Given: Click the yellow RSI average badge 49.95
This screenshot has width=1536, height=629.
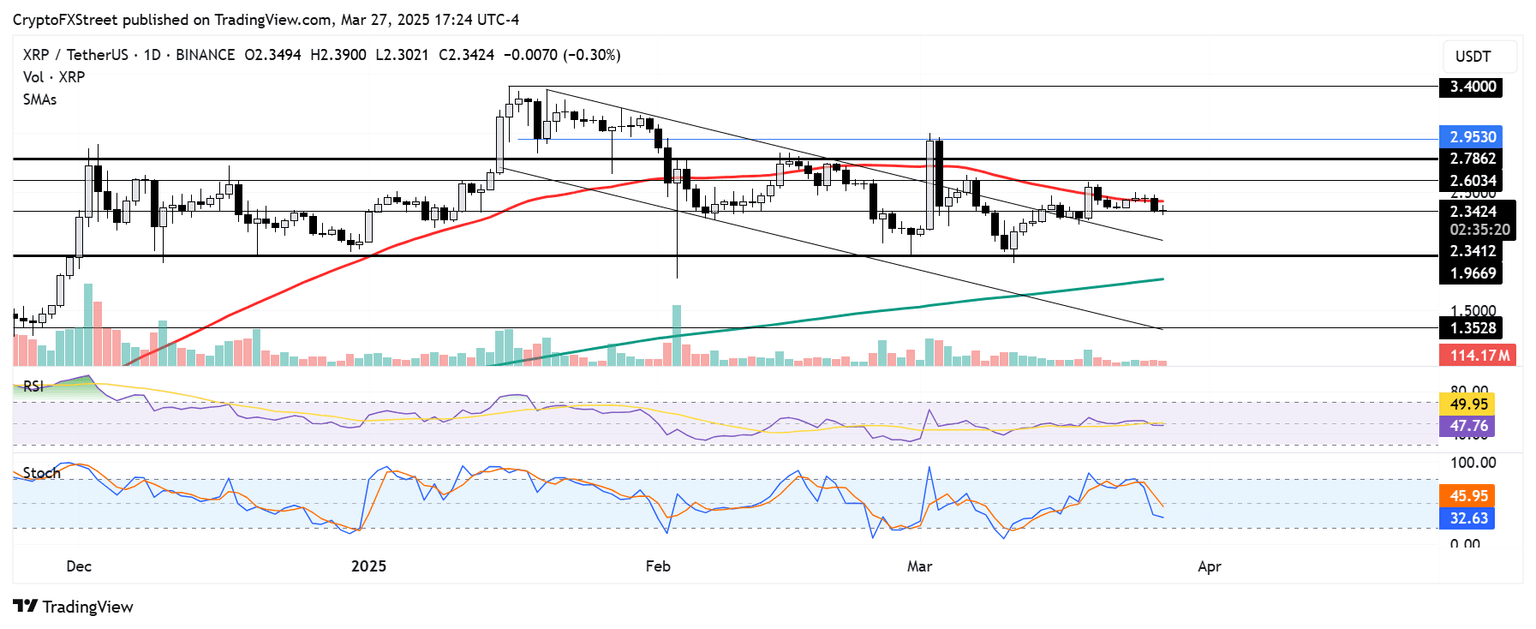Looking at the screenshot, I should 1470,404.
